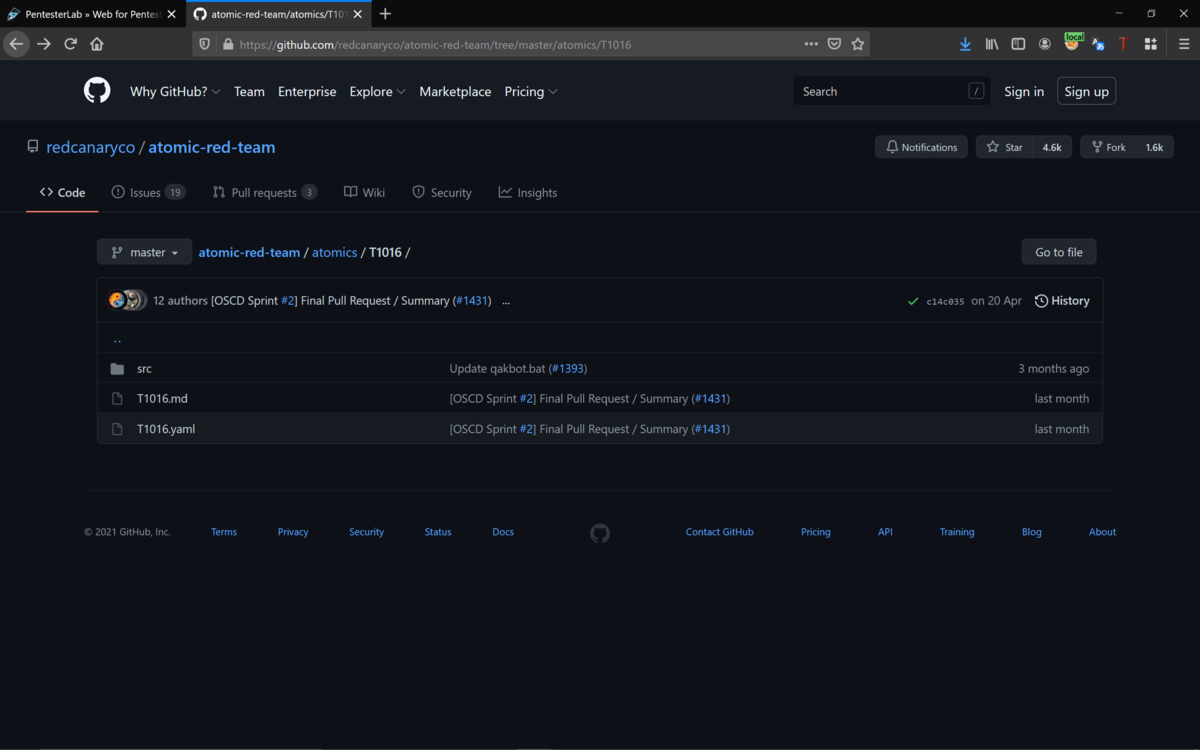
Task: Star the repository
Action: click(x=1004, y=147)
